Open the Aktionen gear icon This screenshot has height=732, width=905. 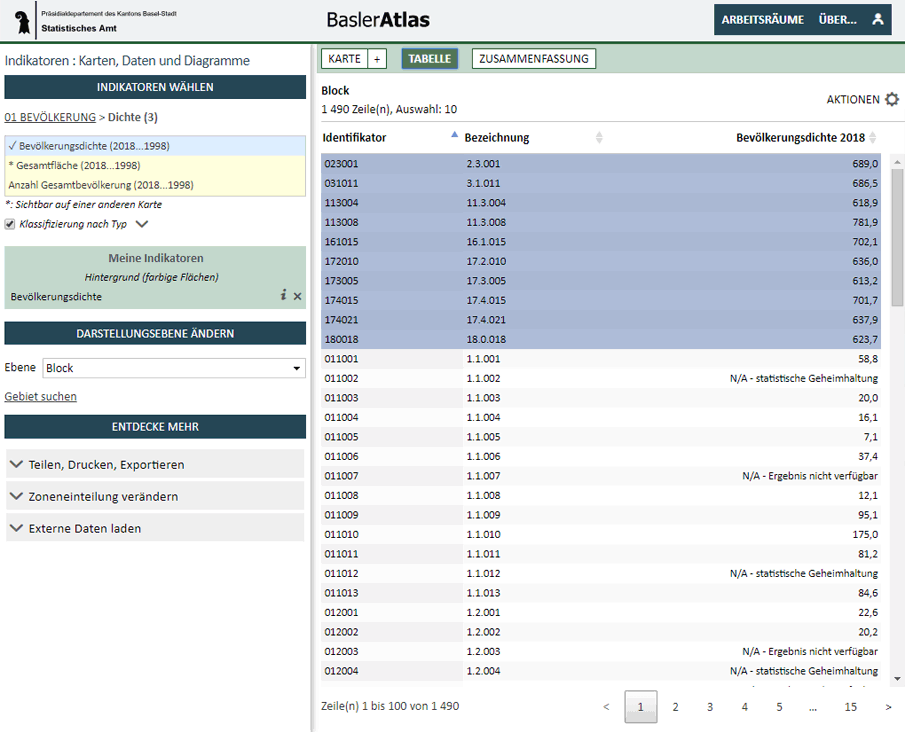(892, 99)
